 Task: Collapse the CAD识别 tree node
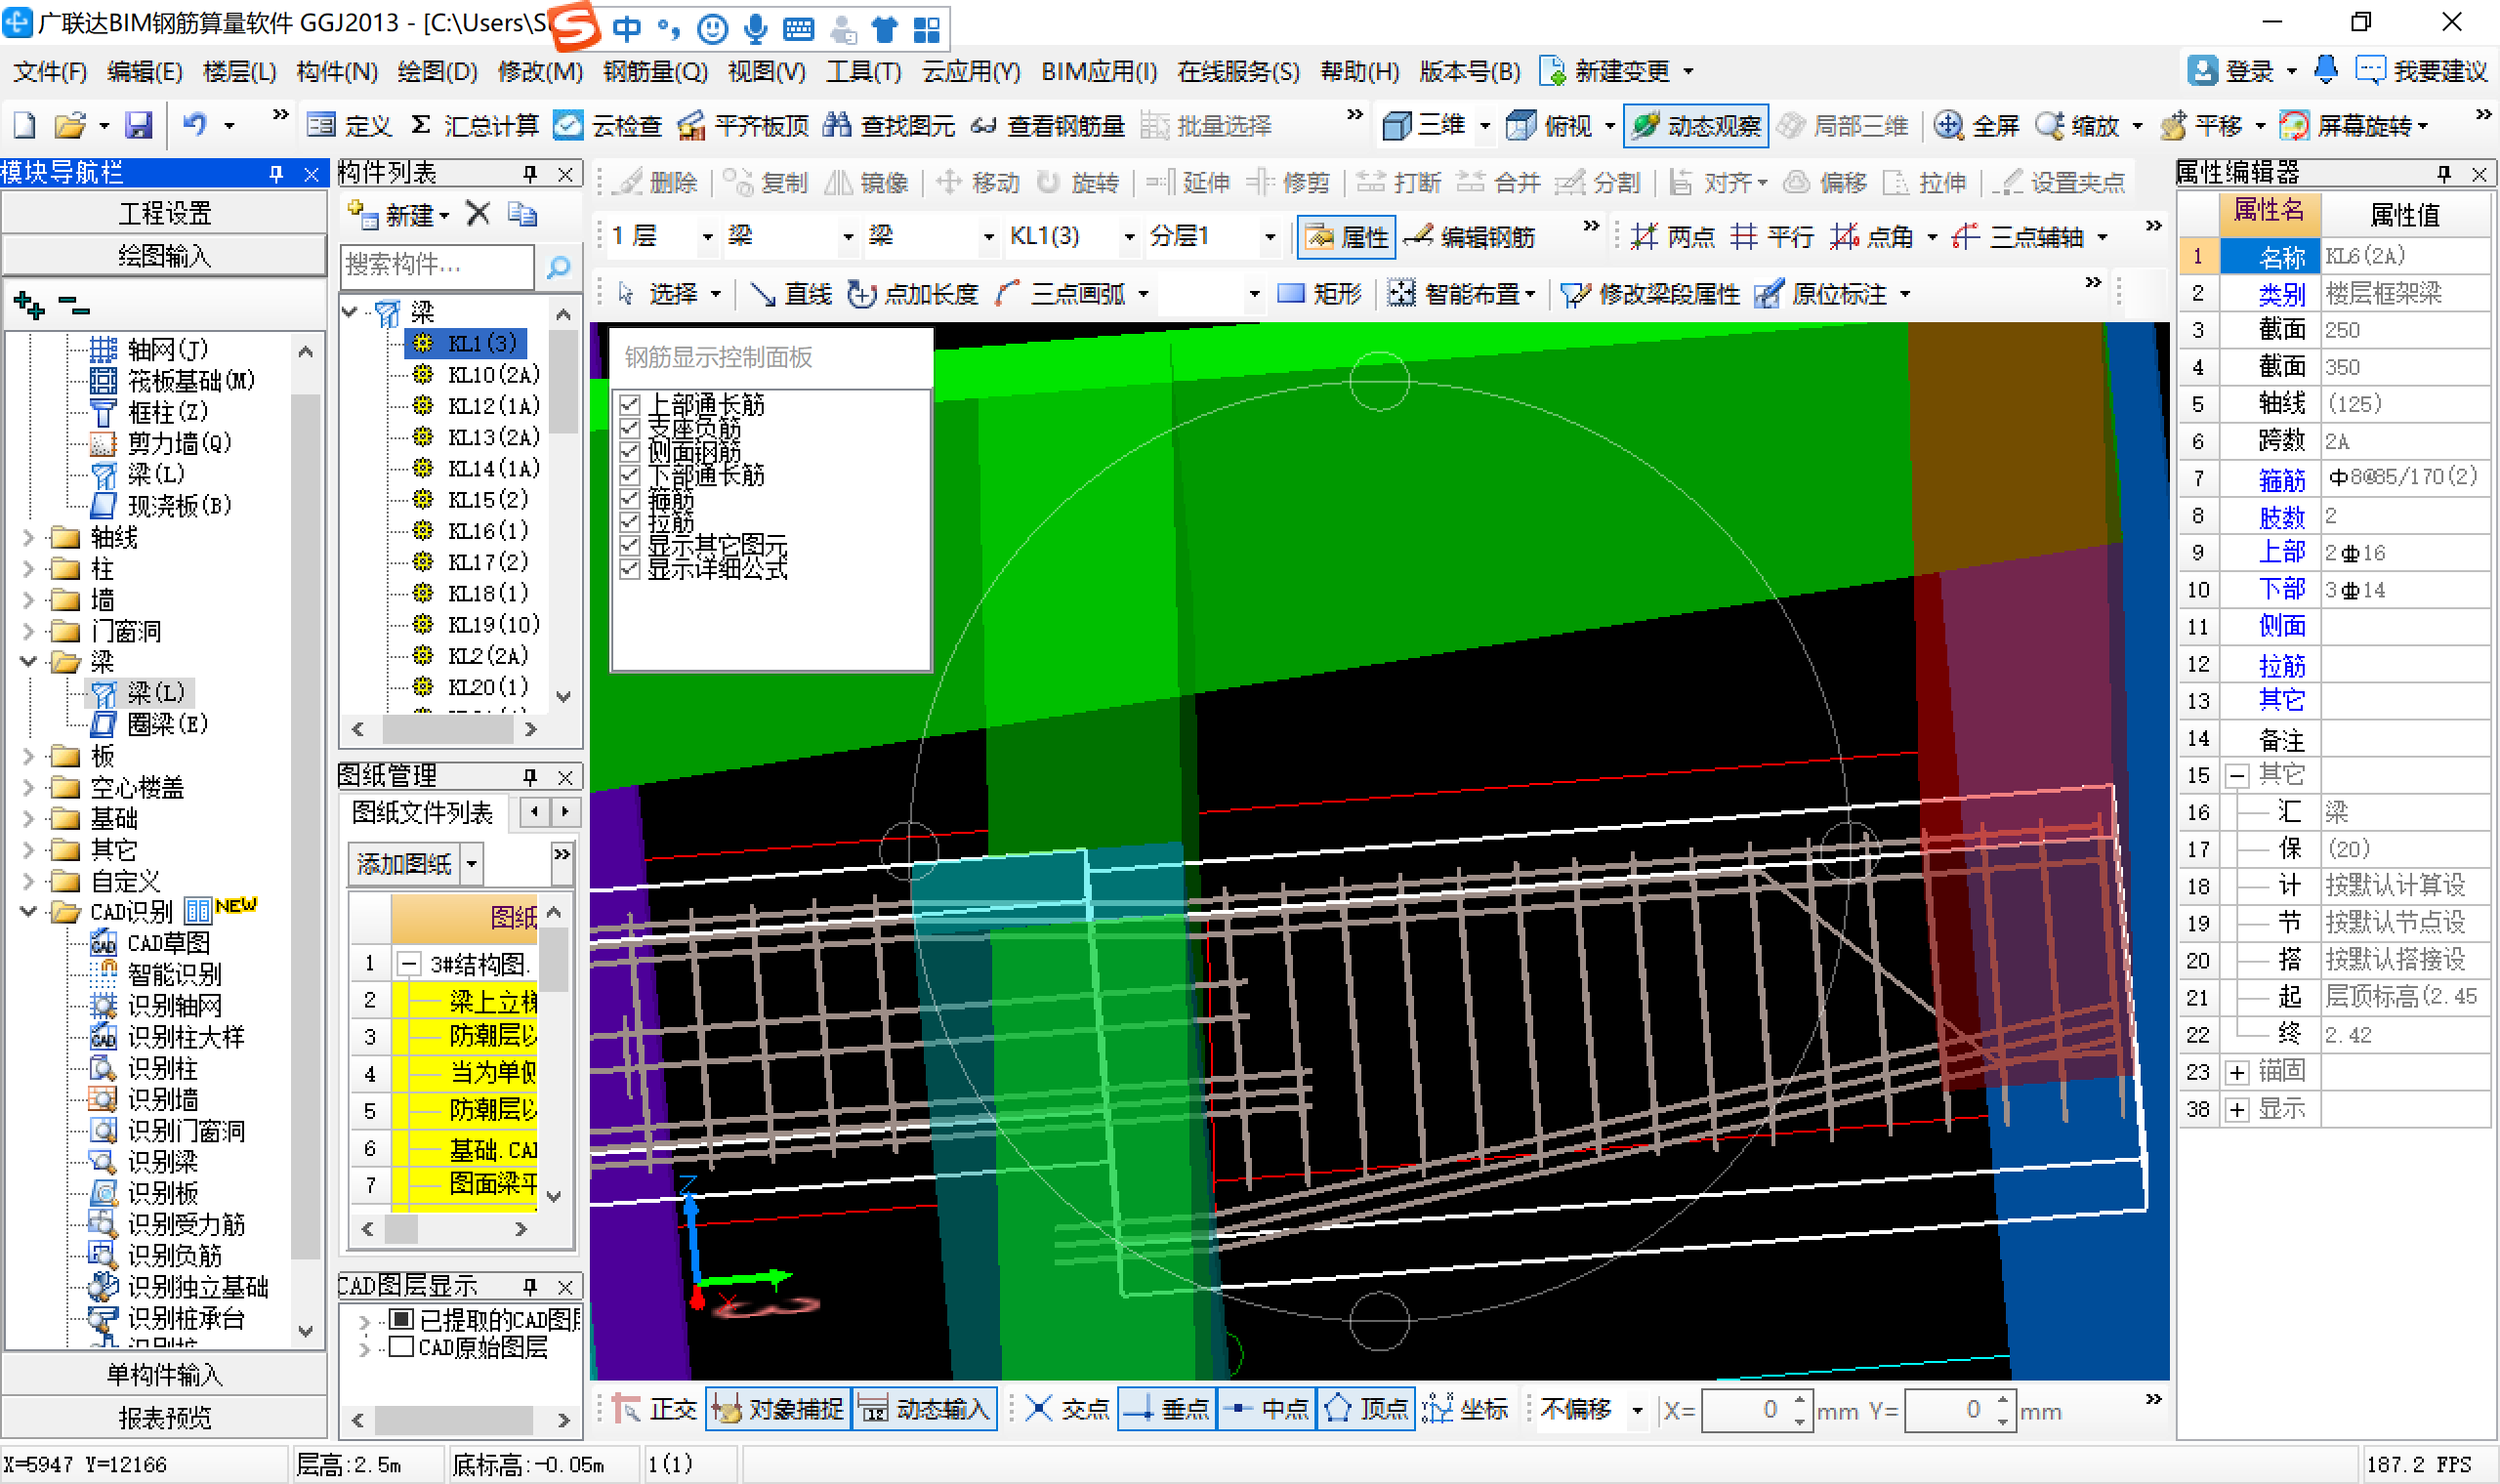[29, 912]
